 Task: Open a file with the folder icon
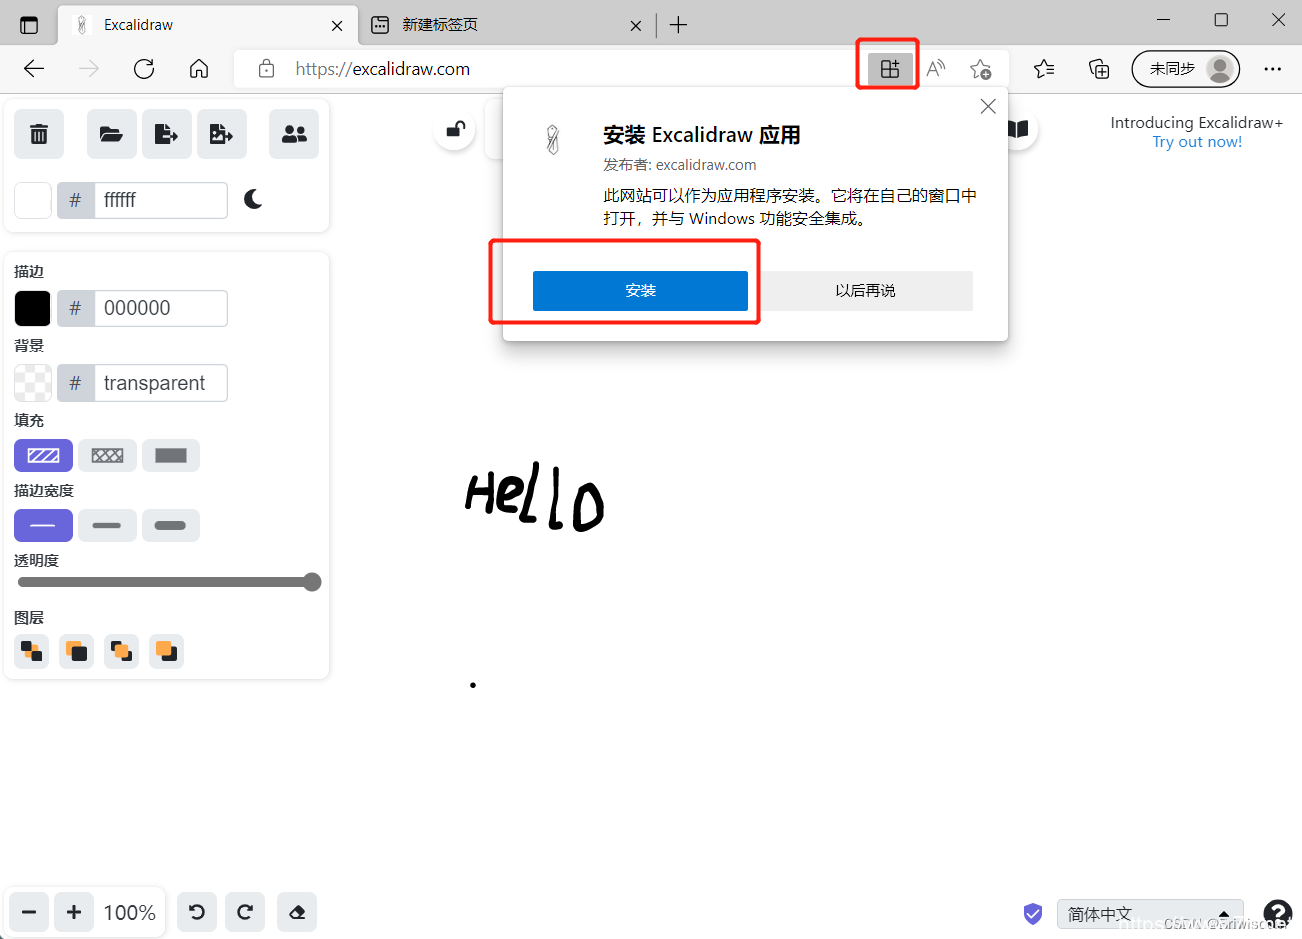tap(111, 134)
